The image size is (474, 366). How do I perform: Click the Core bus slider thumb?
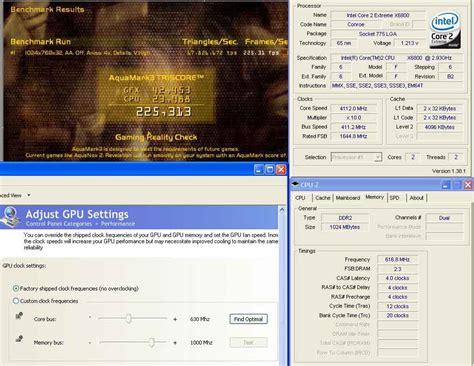pyautogui.click(x=129, y=319)
